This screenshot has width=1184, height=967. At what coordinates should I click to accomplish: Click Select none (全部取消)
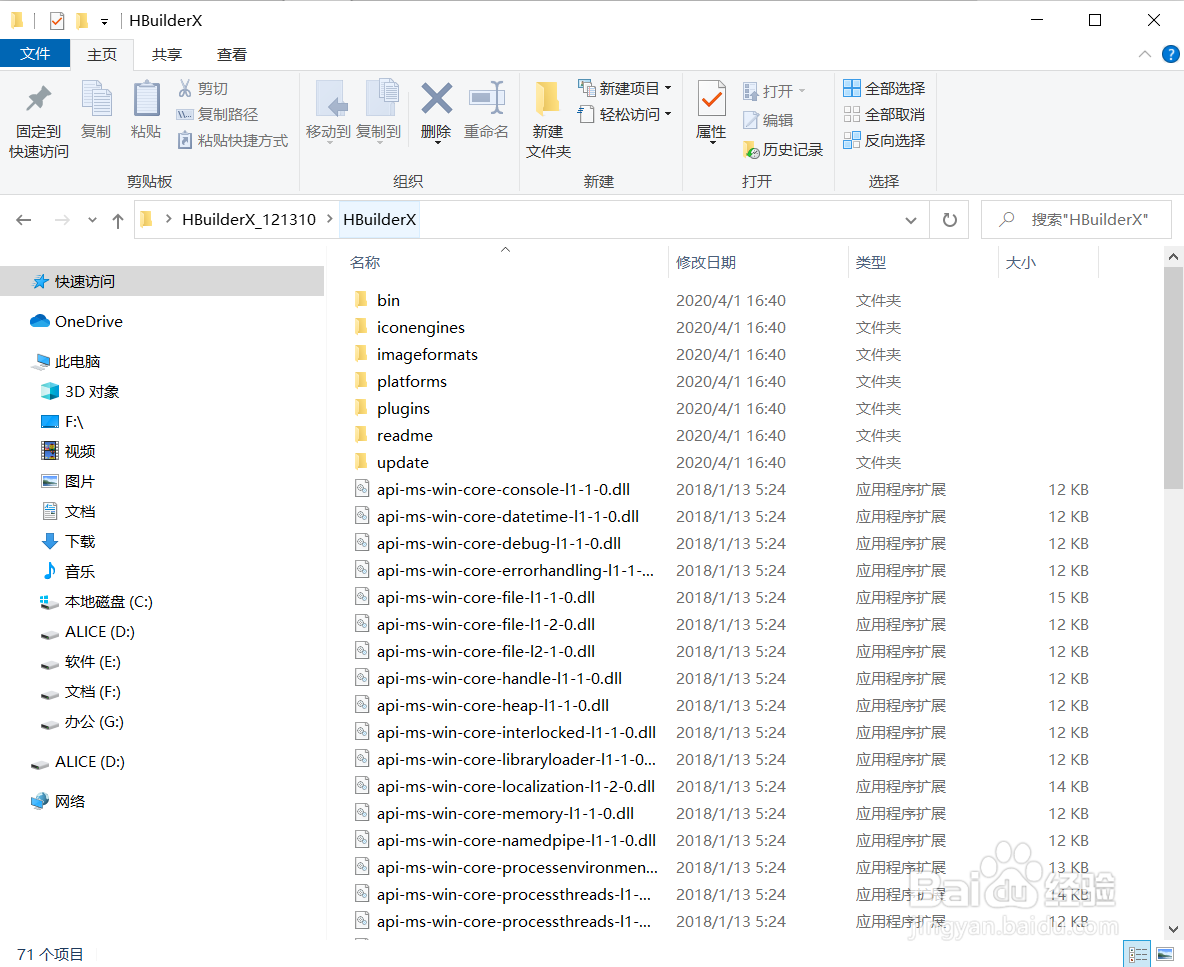click(x=884, y=114)
